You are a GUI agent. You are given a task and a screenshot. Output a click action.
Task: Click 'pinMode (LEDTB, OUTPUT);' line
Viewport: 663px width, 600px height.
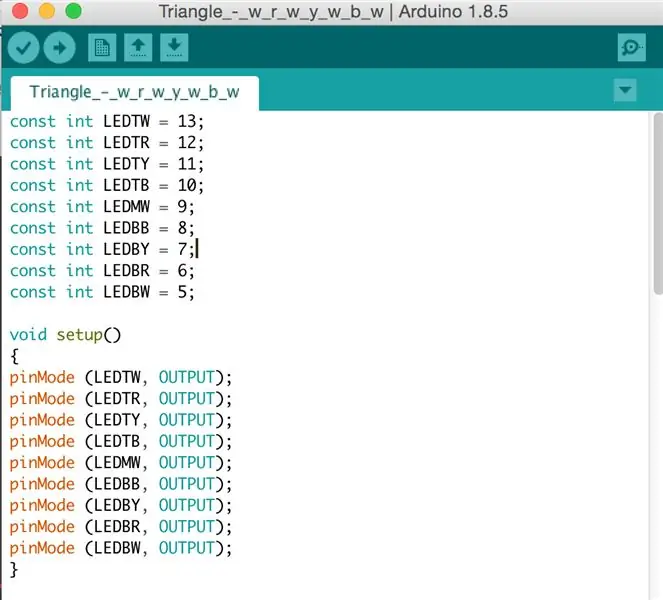click(x=121, y=441)
